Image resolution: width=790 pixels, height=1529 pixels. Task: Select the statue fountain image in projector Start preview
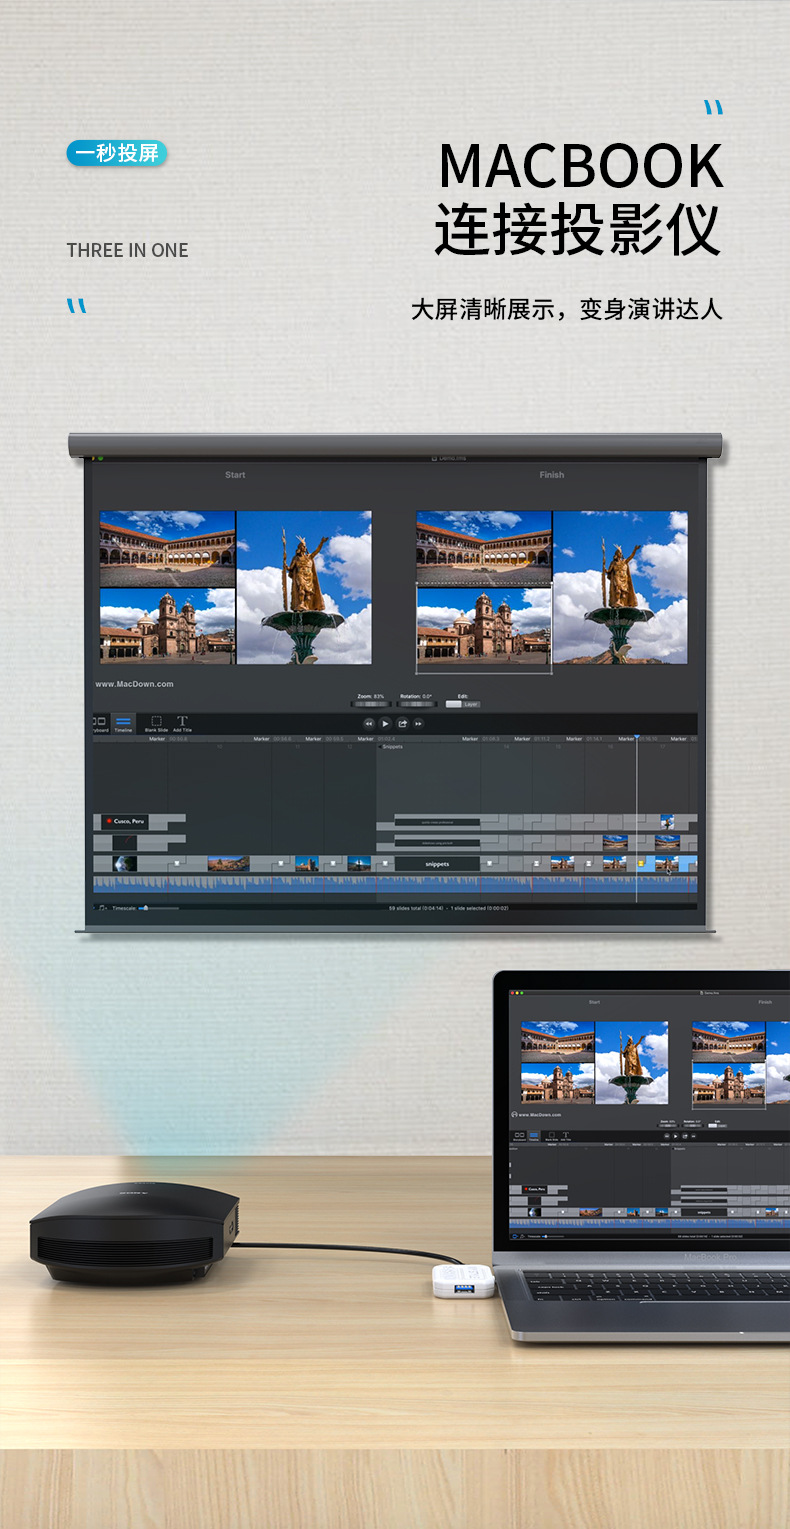click(x=304, y=587)
